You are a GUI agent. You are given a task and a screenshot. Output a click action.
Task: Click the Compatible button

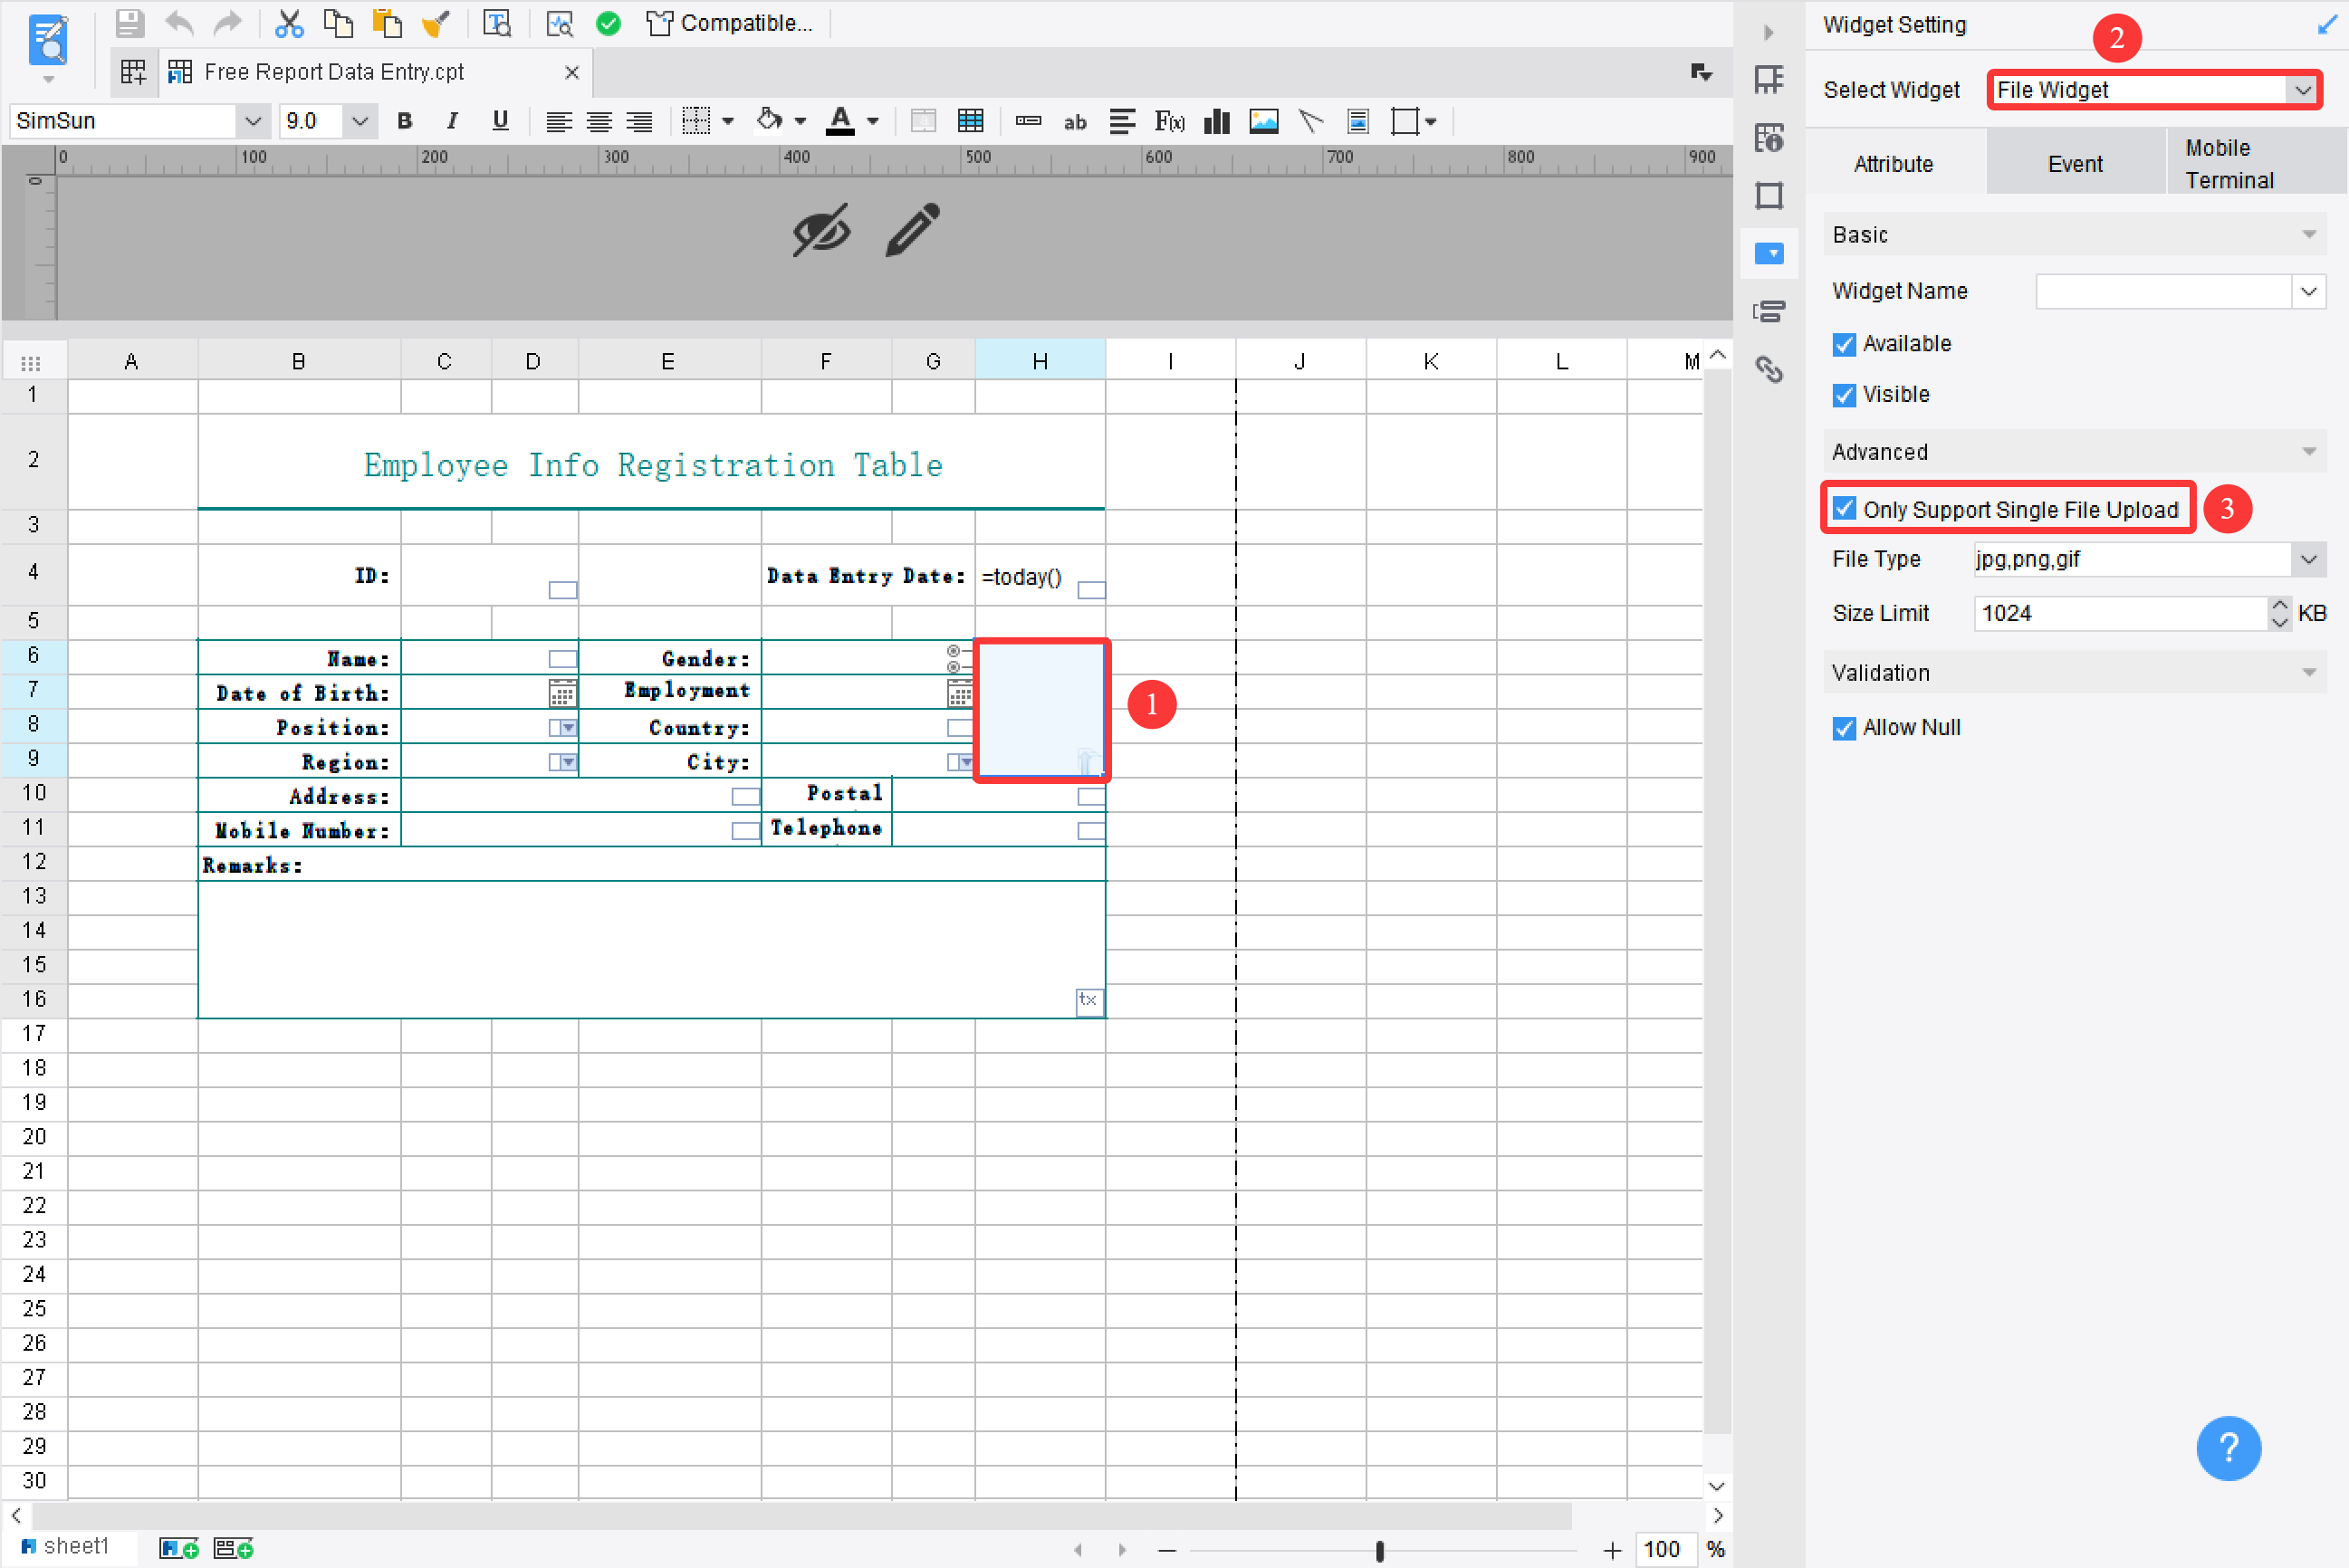tap(730, 23)
